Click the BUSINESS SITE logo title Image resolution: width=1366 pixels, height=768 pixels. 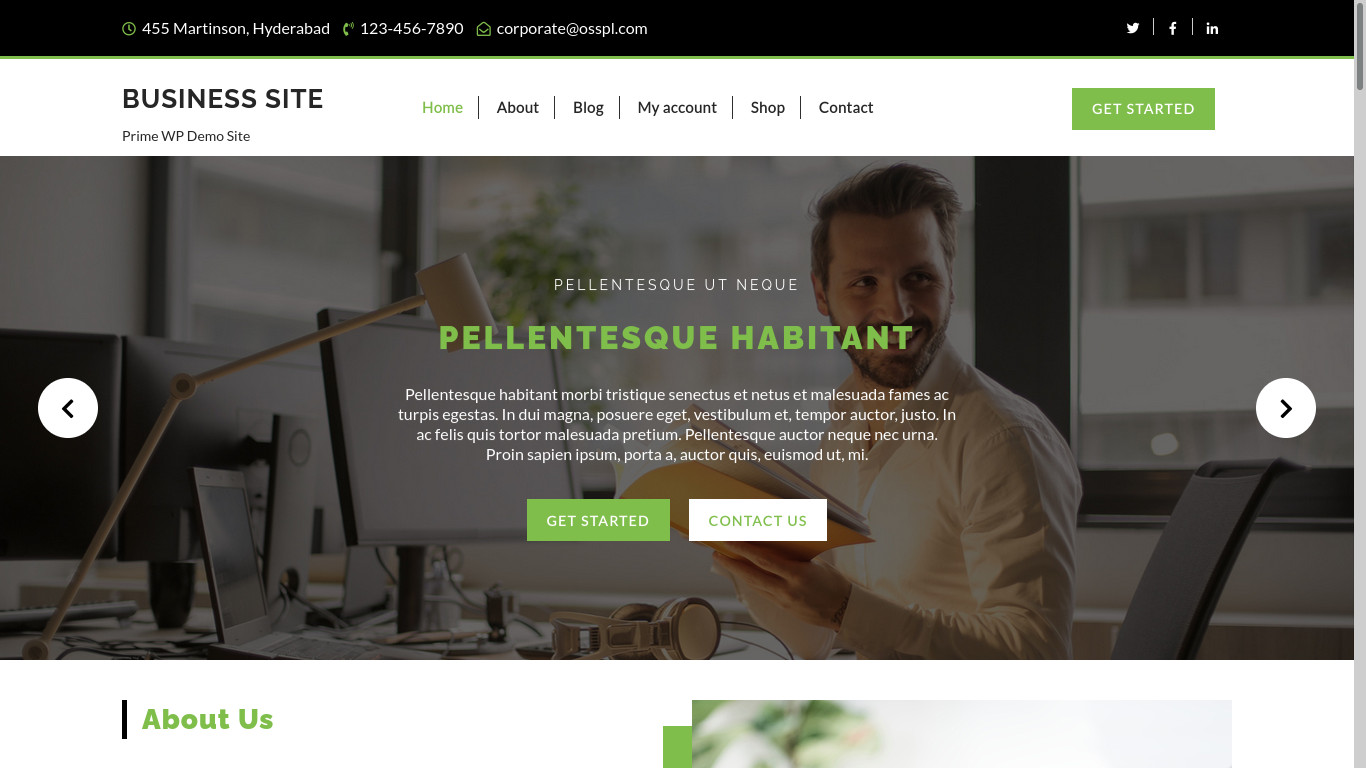tap(223, 99)
